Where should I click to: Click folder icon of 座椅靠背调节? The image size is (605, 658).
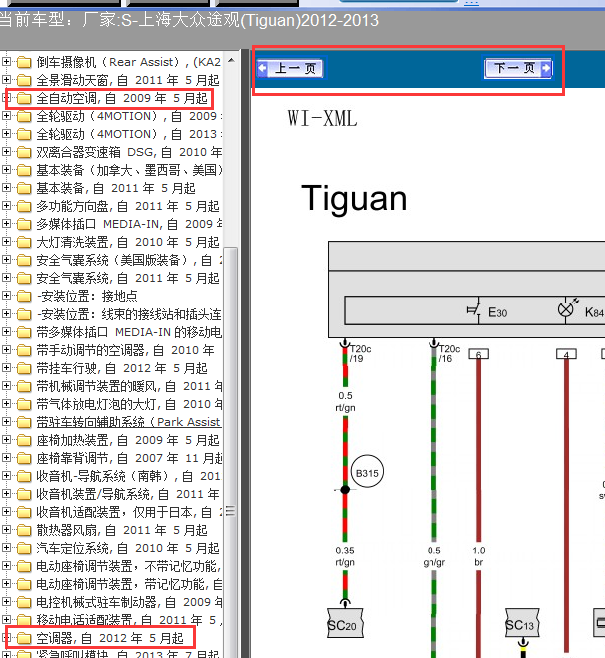coord(24,458)
